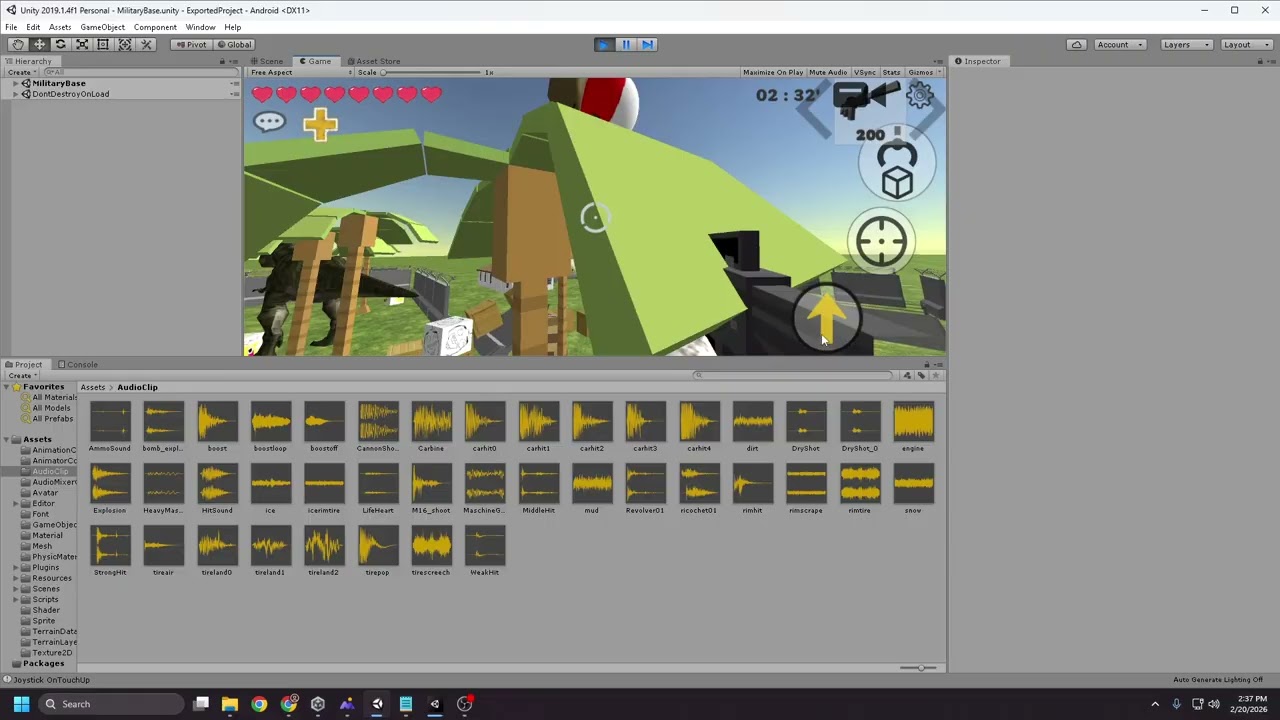Collapse the Favorites section

pyautogui.click(x=7, y=387)
